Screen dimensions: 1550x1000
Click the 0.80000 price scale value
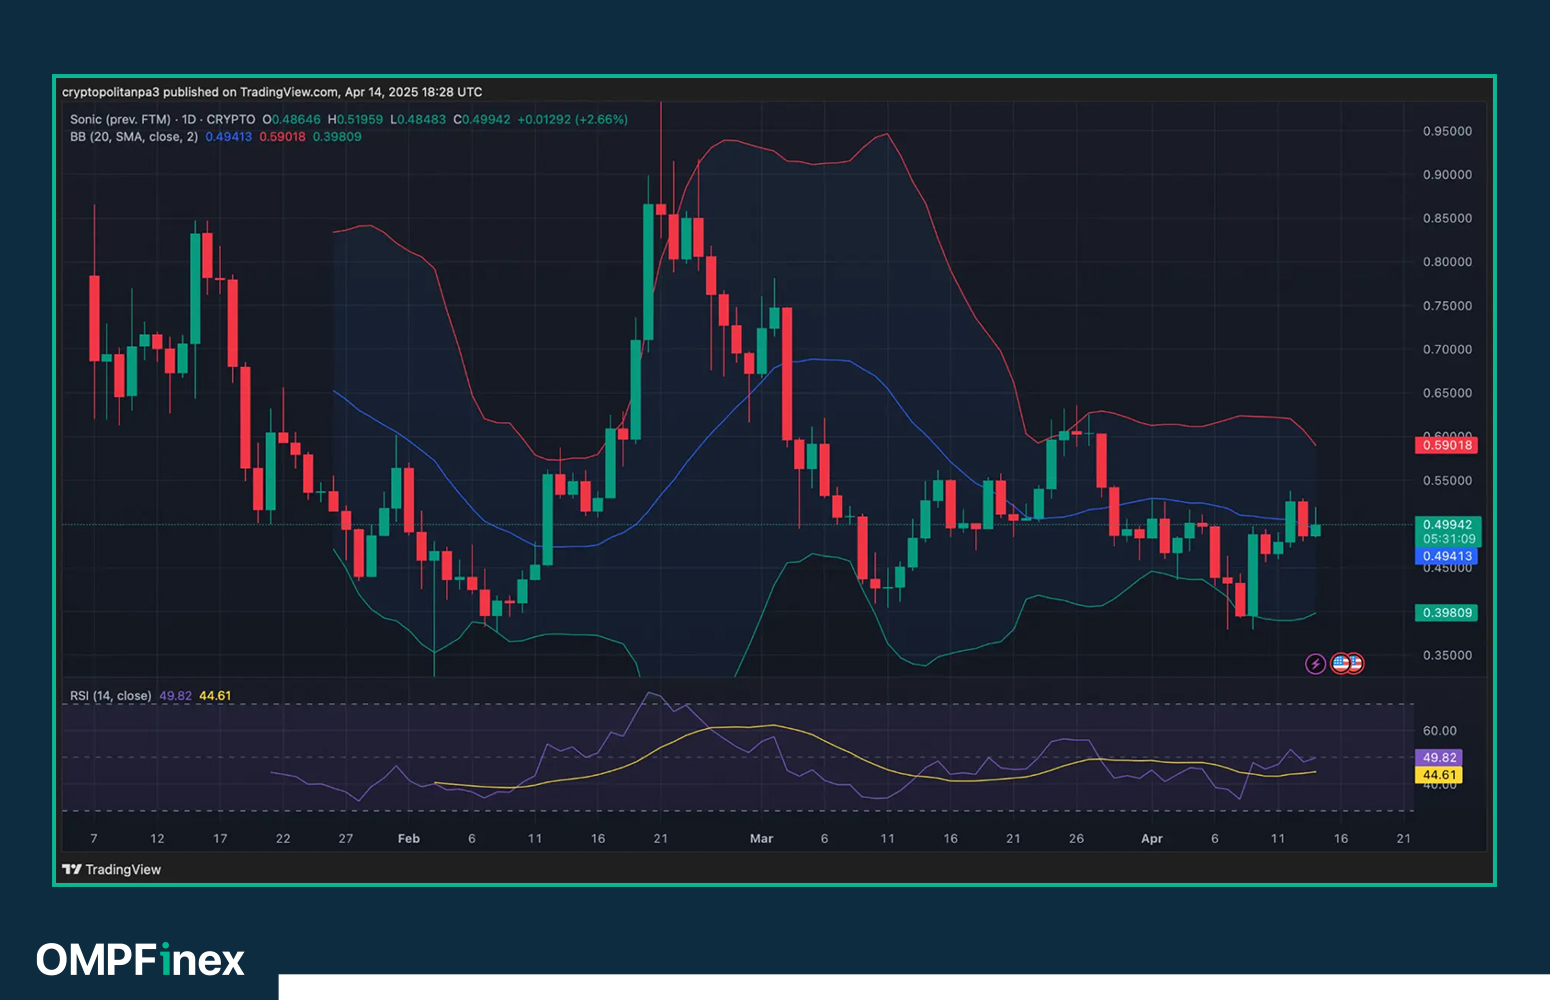(1447, 262)
